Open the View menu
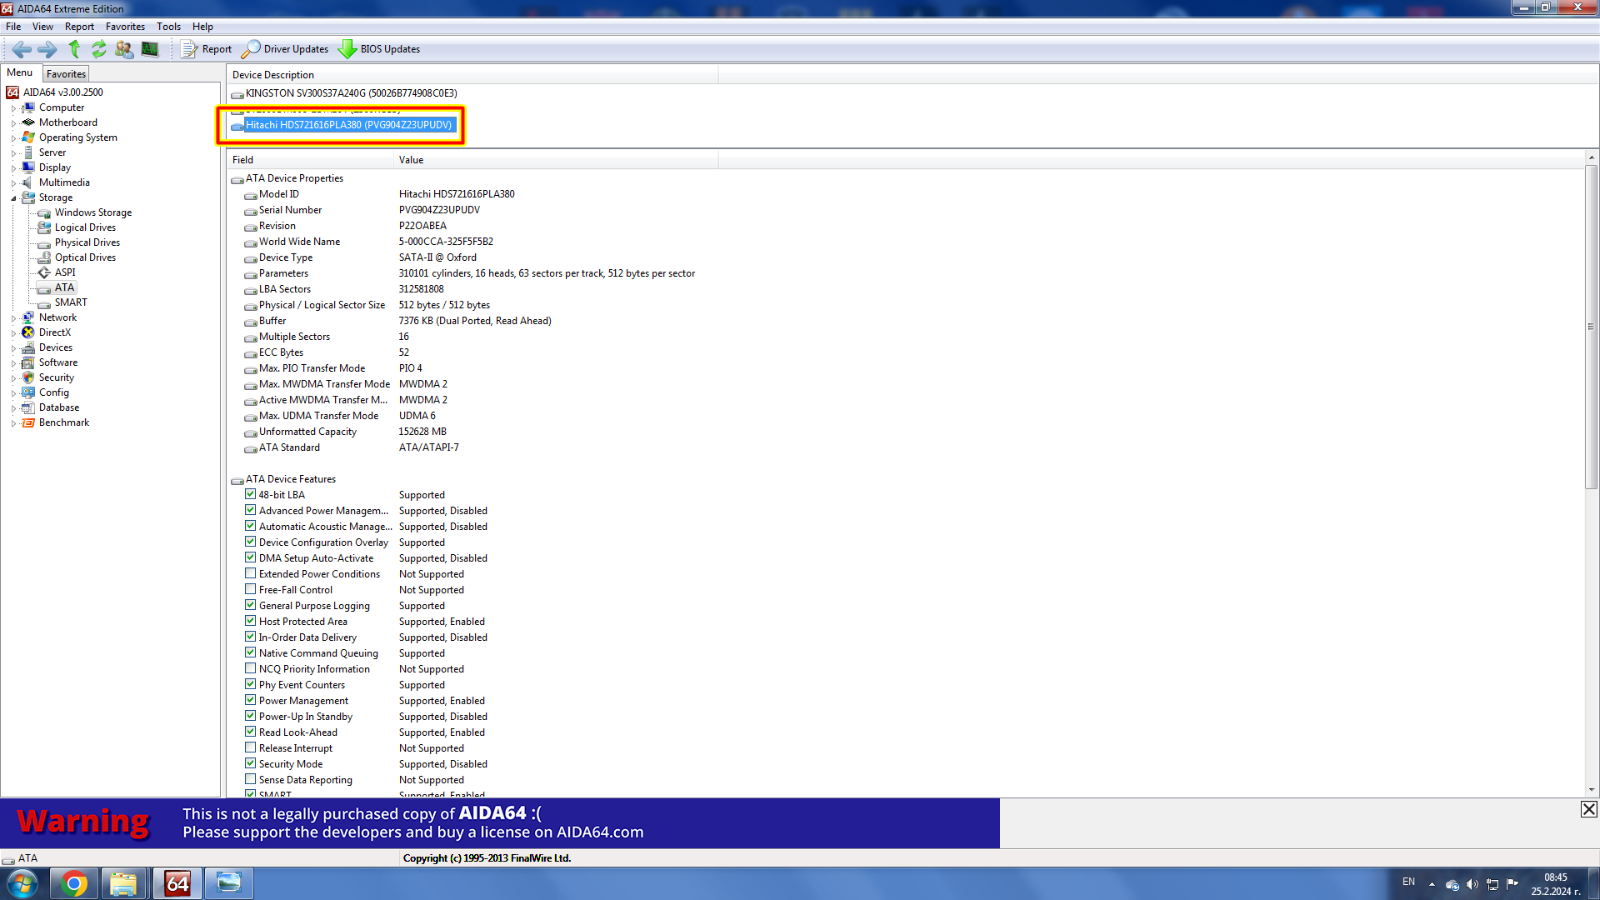 pyautogui.click(x=43, y=27)
